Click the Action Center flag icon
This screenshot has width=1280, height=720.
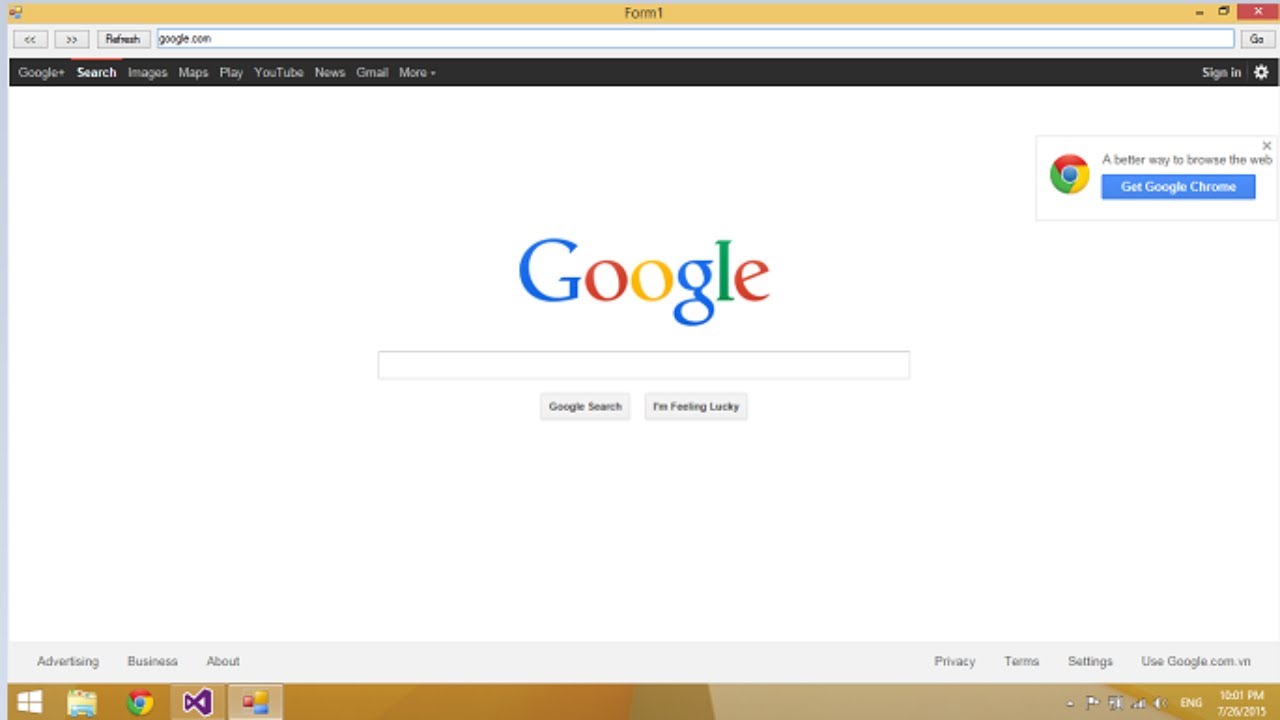pos(1092,703)
